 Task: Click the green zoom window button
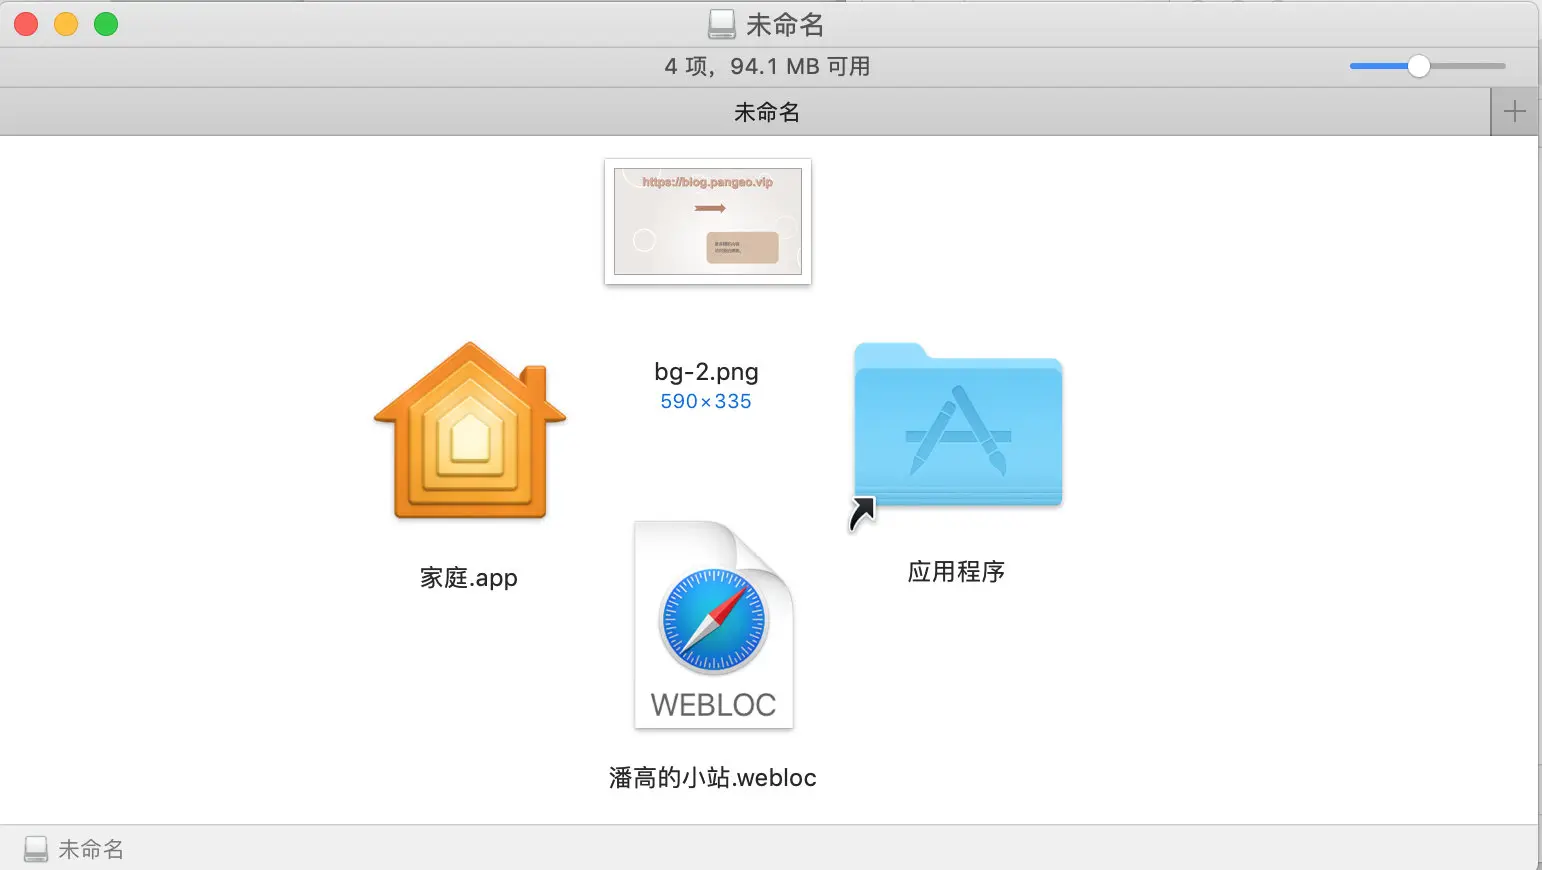coord(106,24)
